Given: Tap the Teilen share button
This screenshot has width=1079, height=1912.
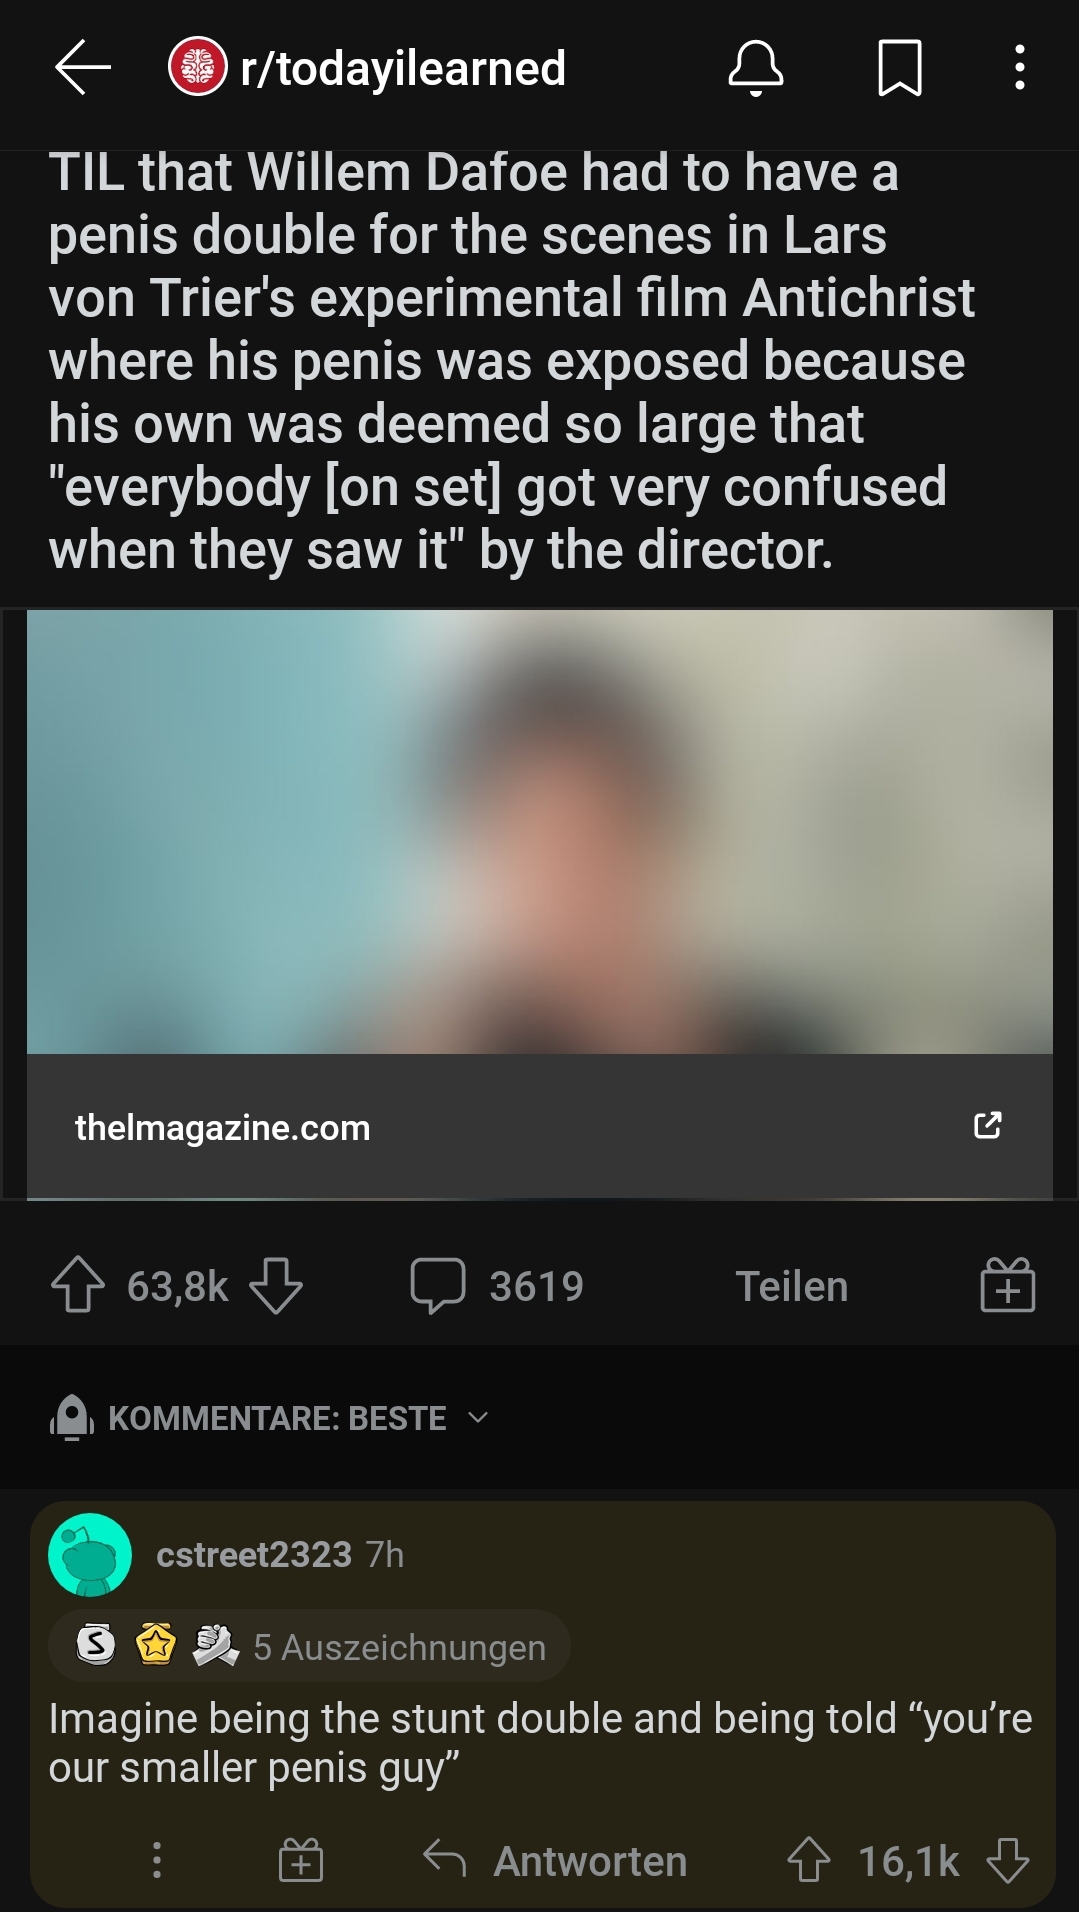Looking at the screenshot, I should (792, 1286).
